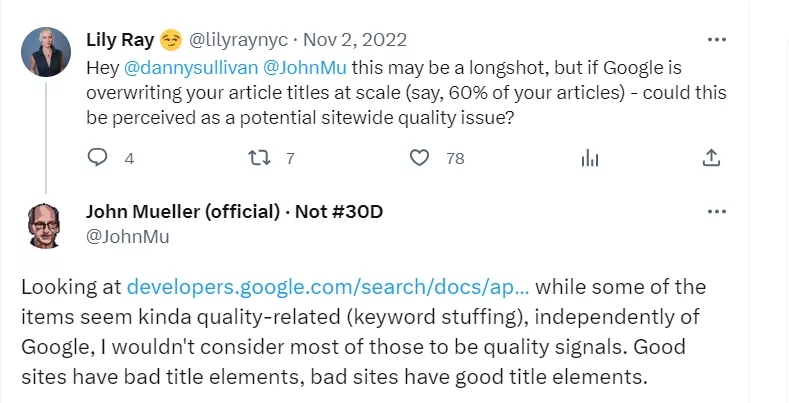The width and height of the screenshot is (789, 403).
Task: Like Lily Ray's tweet with heart icon
Action: 419,158
